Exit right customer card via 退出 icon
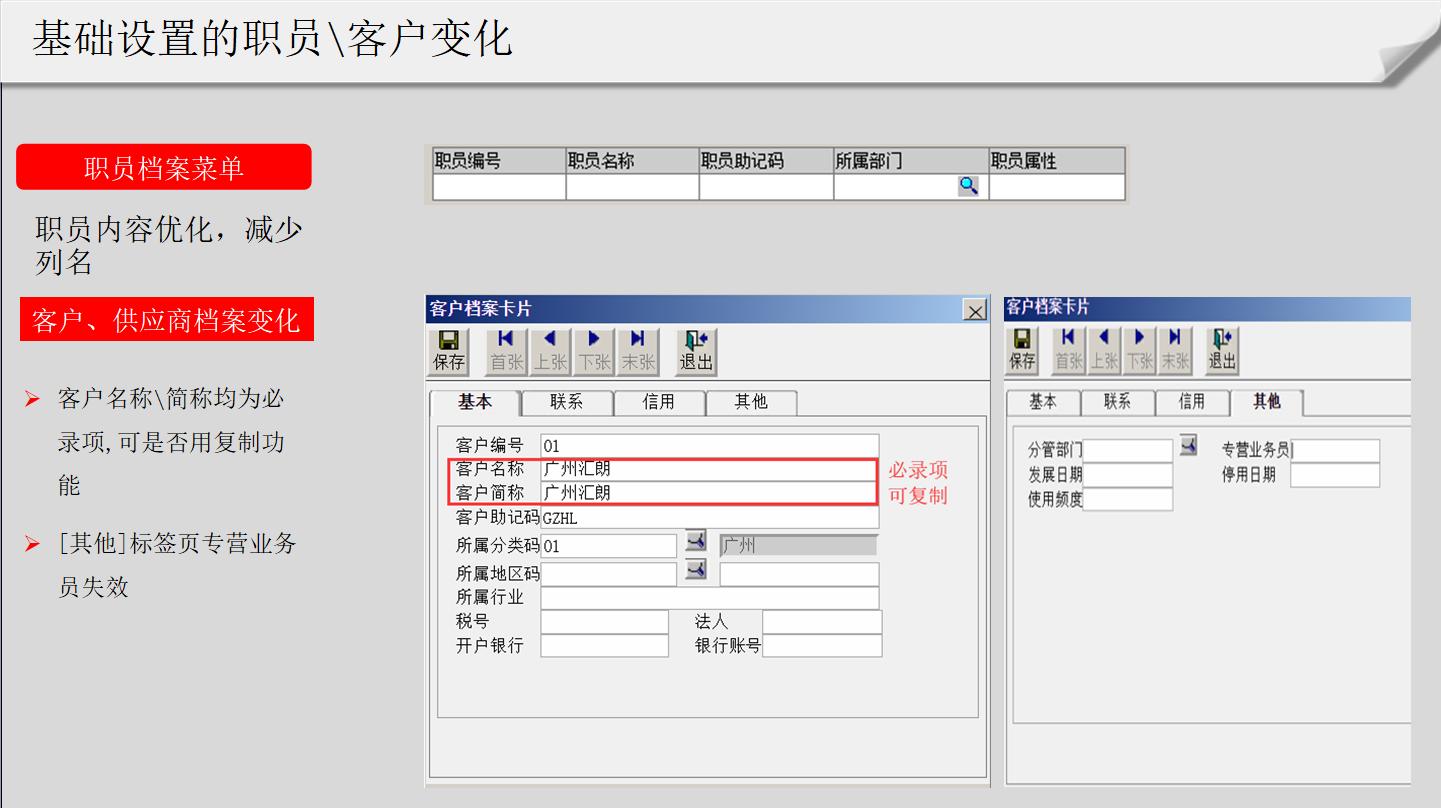 tap(1221, 348)
